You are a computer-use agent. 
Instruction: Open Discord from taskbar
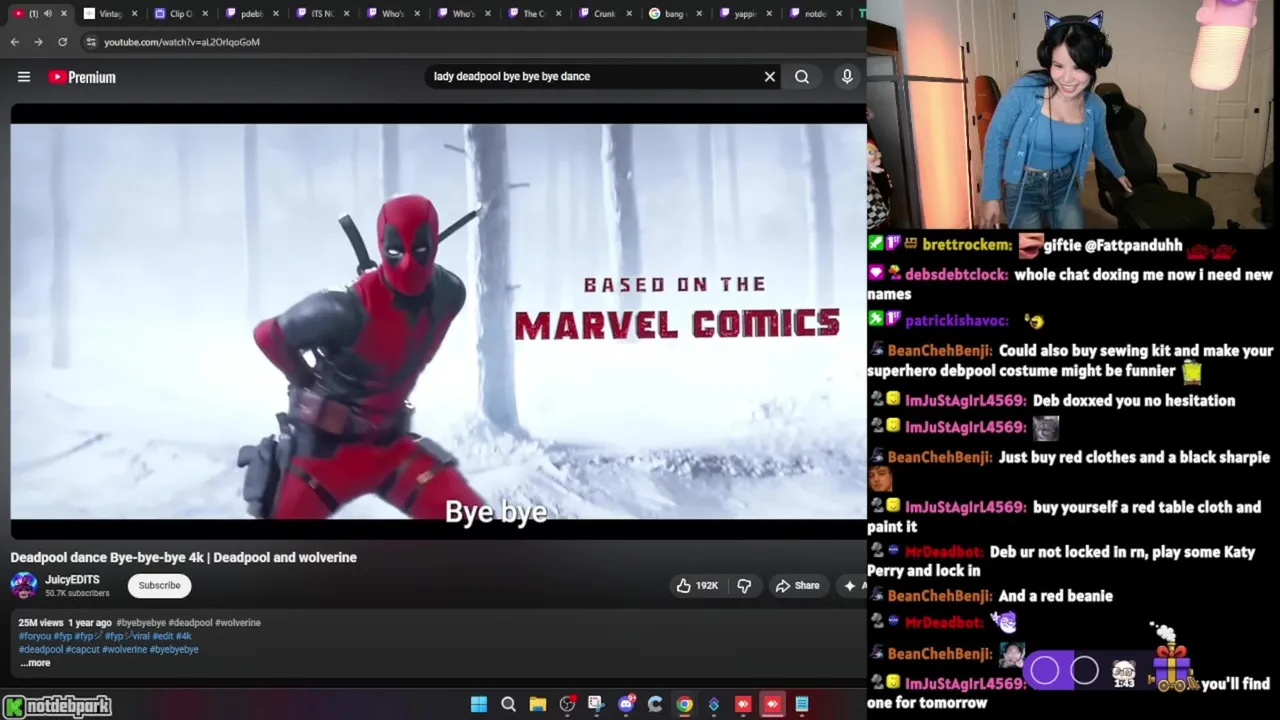626,704
